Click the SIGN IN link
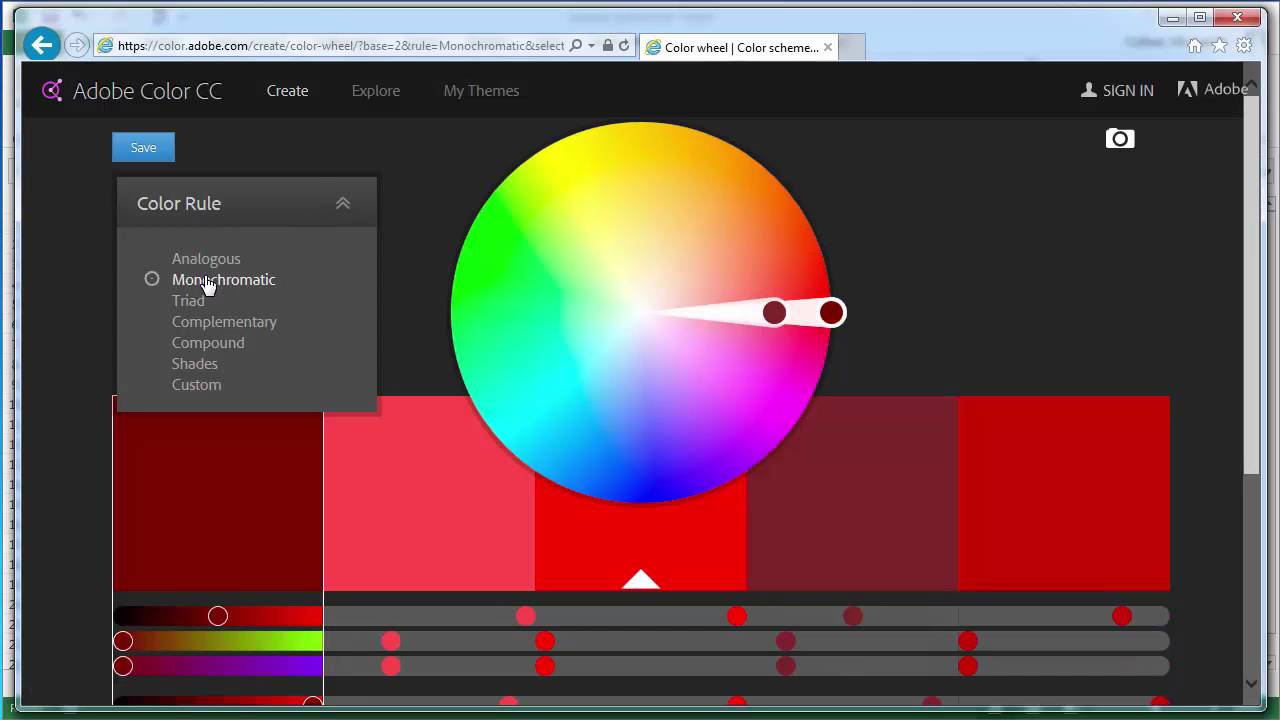Screen dimensions: 1280x720 coord(1128,90)
